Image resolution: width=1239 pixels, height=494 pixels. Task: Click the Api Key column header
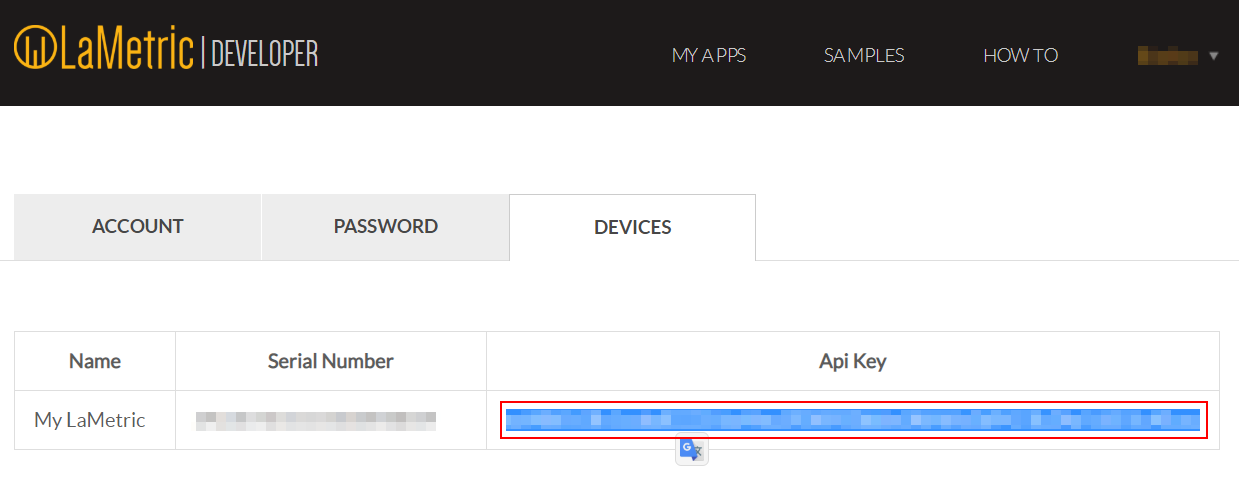click(853, 361)
